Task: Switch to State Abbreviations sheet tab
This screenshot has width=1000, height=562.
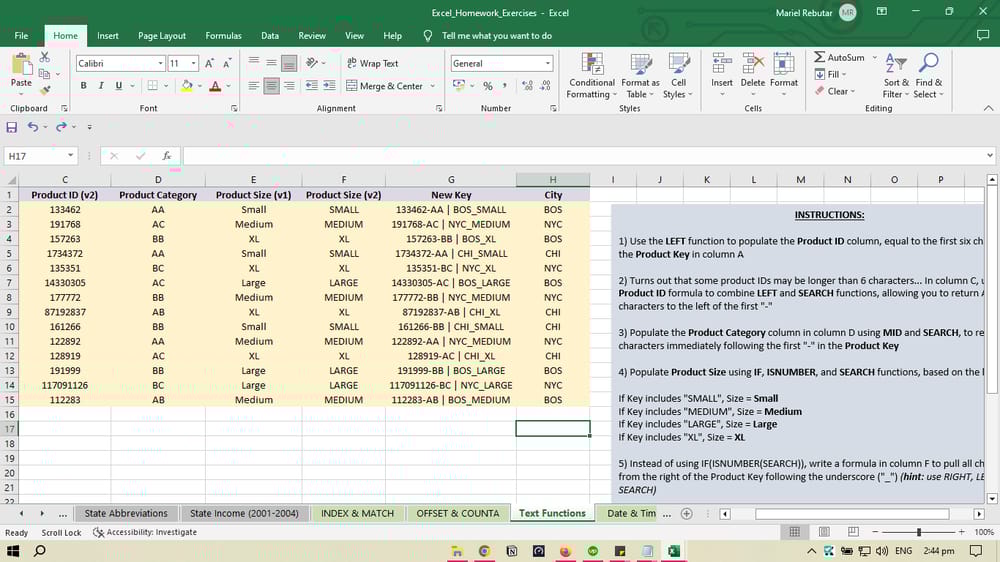Action: point(126,513)
